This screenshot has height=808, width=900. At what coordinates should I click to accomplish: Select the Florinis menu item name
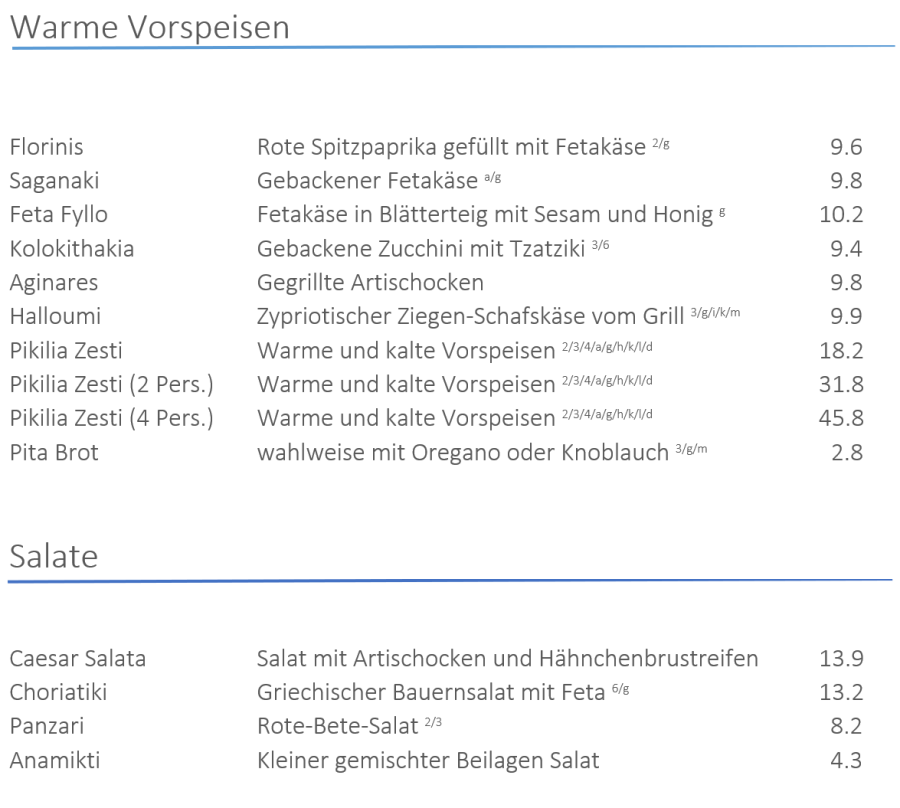(46, 147)
